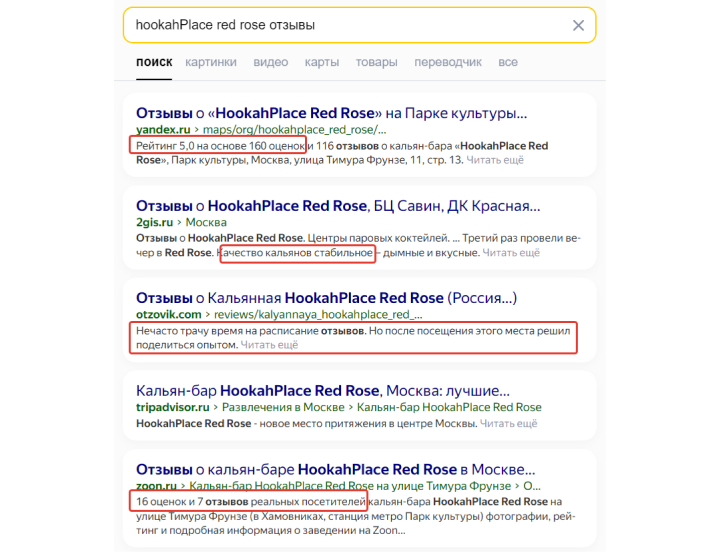Switch to the 'картинки' tab
The width and height of the screenshot is (720, 552).
click(x=211, y=62)
